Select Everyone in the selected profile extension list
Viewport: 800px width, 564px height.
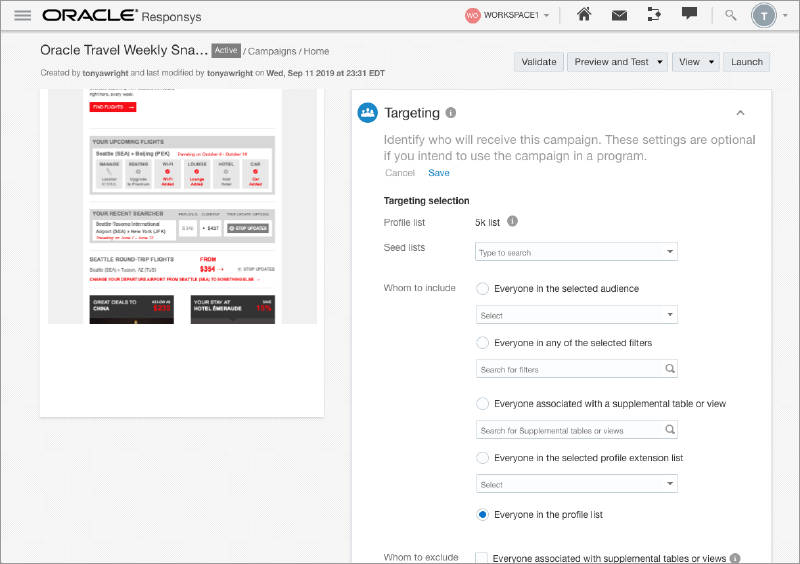click(x=482, y=457)
